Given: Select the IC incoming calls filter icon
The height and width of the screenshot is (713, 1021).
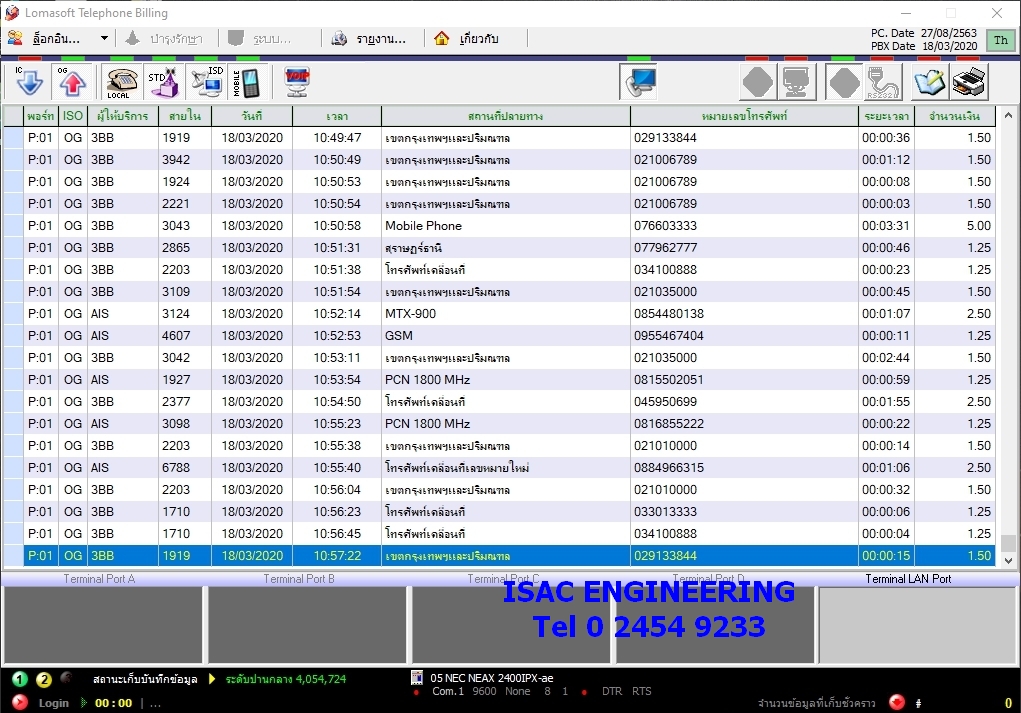Looking at the screenshot, I should (29, 82).
